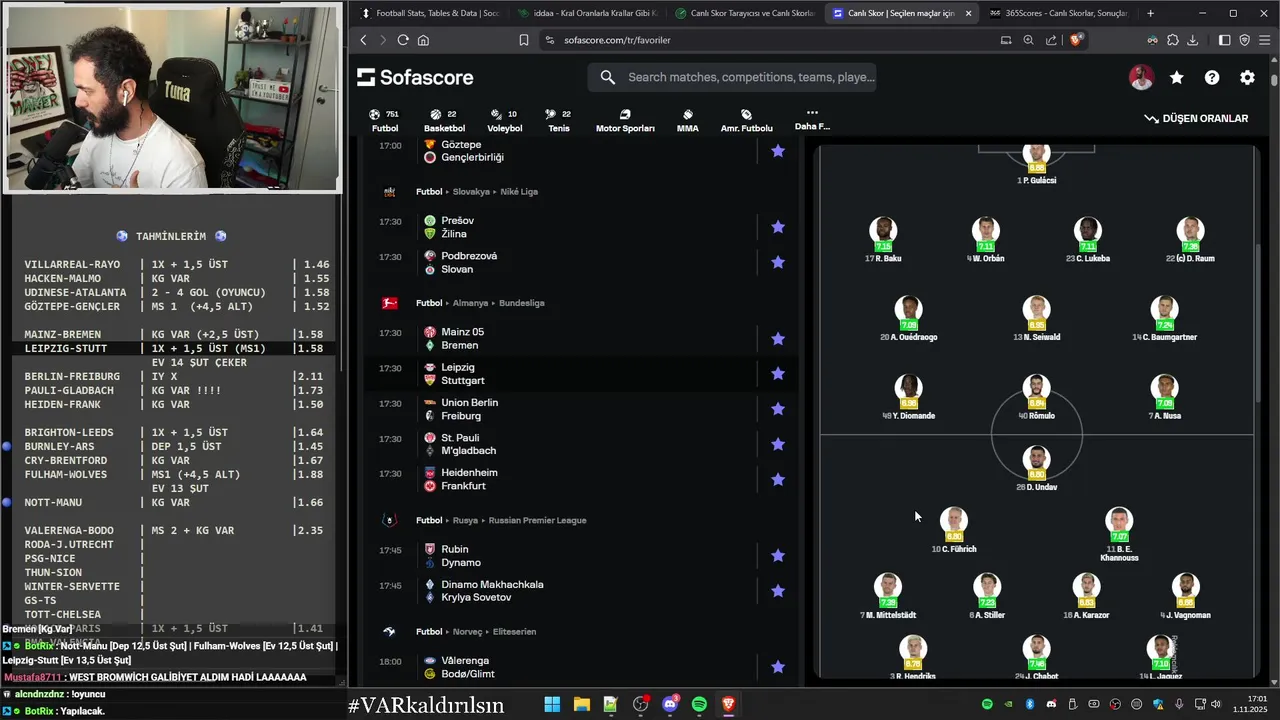Click the Search matches input field

pos(732,77)
